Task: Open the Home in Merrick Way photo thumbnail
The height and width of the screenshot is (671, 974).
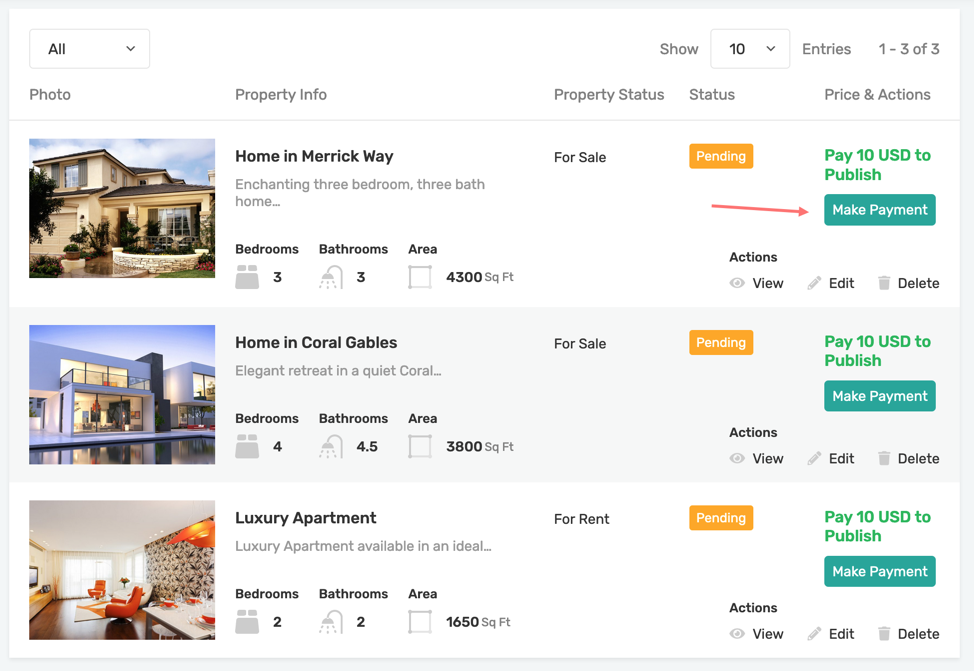Action: pyautogui.click(x=122, y=208)
